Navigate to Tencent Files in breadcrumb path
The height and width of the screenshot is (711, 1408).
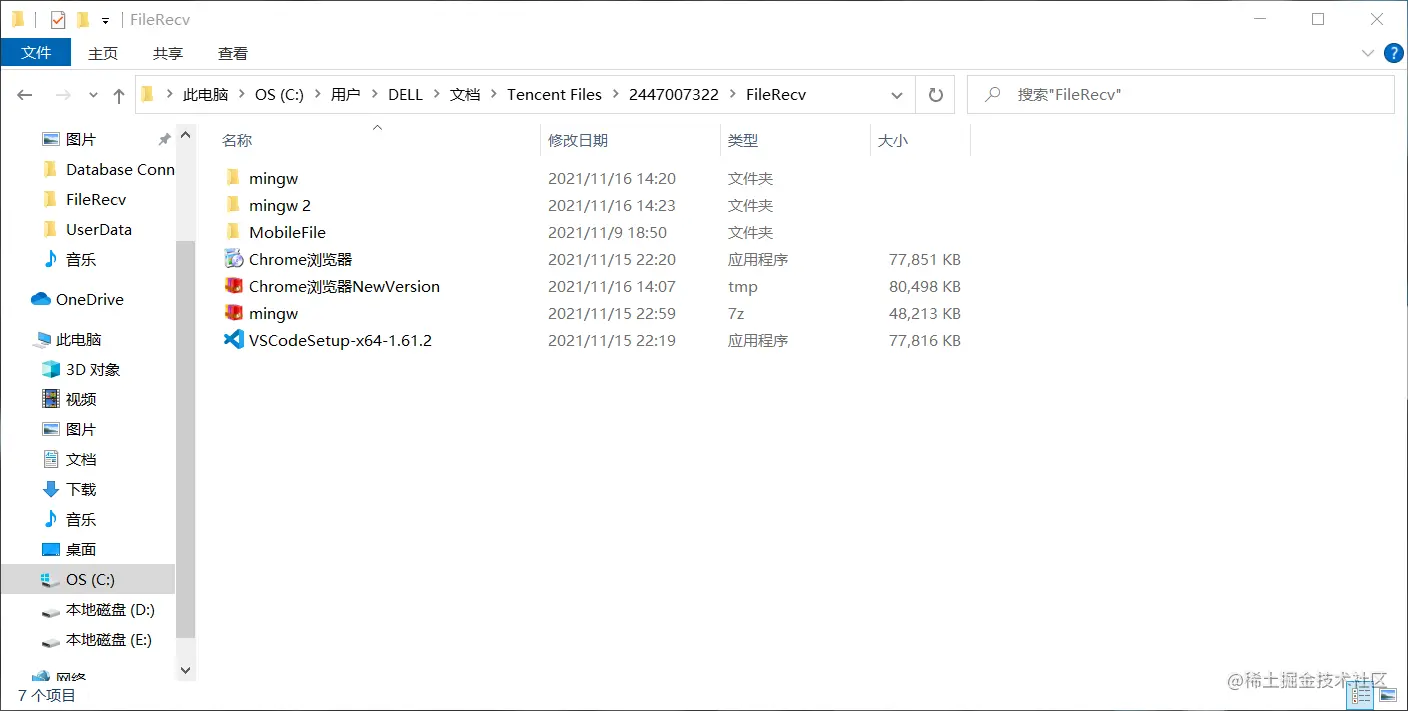(x=554, y=94)
